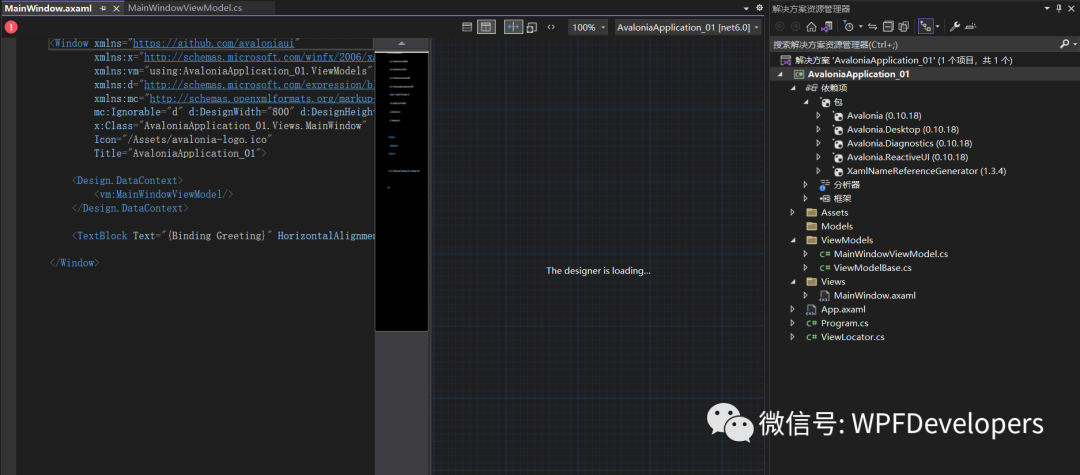Click the swap panes icon in designer toolbar
Image resolution: width=1080 pixels, height=475 pixels.
click(532, 27)
